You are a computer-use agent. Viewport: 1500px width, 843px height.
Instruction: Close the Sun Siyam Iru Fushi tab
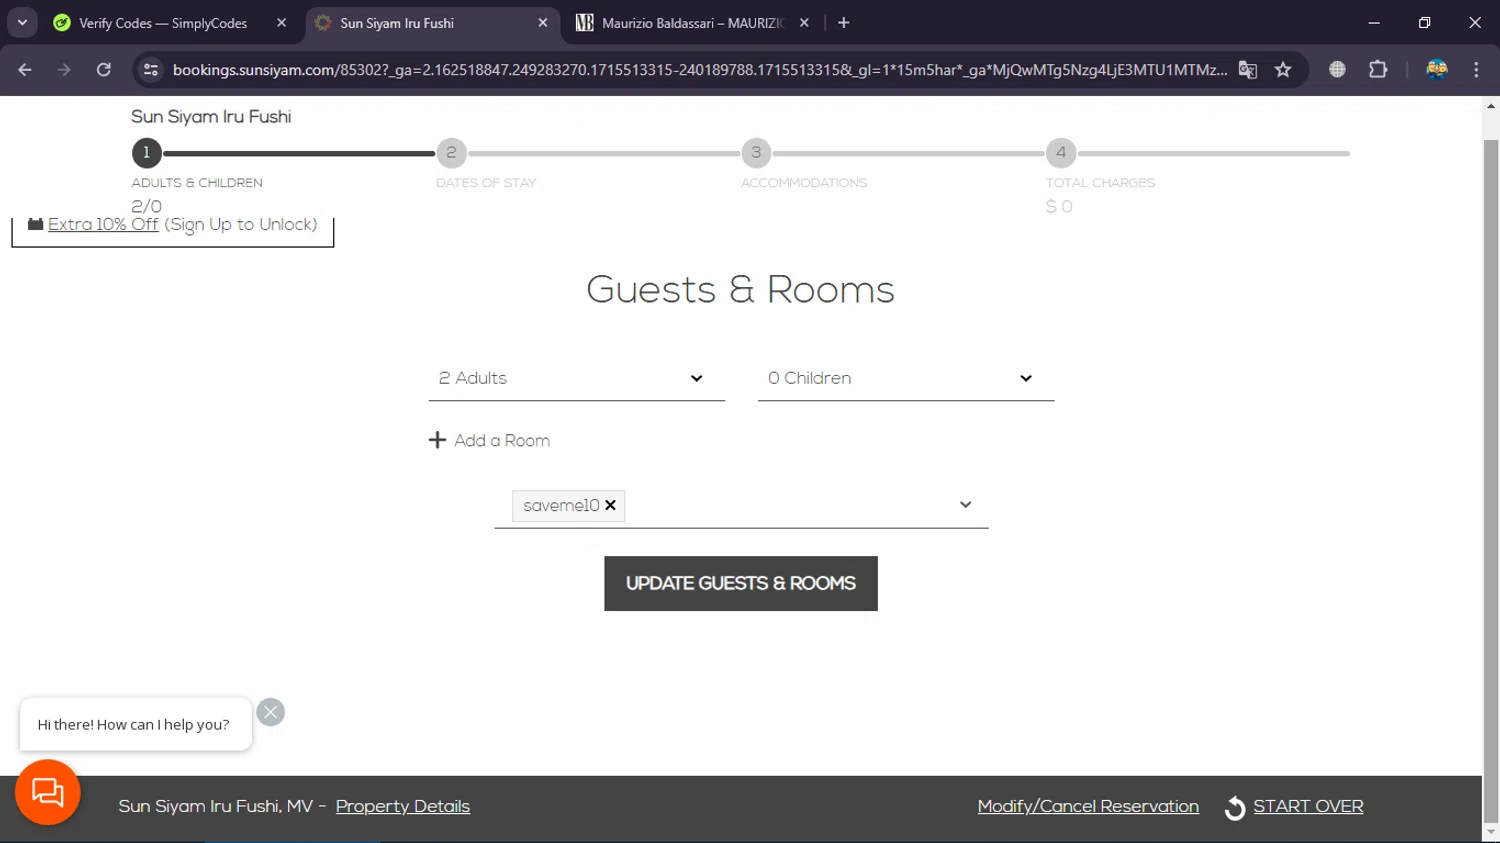(543, 23)
